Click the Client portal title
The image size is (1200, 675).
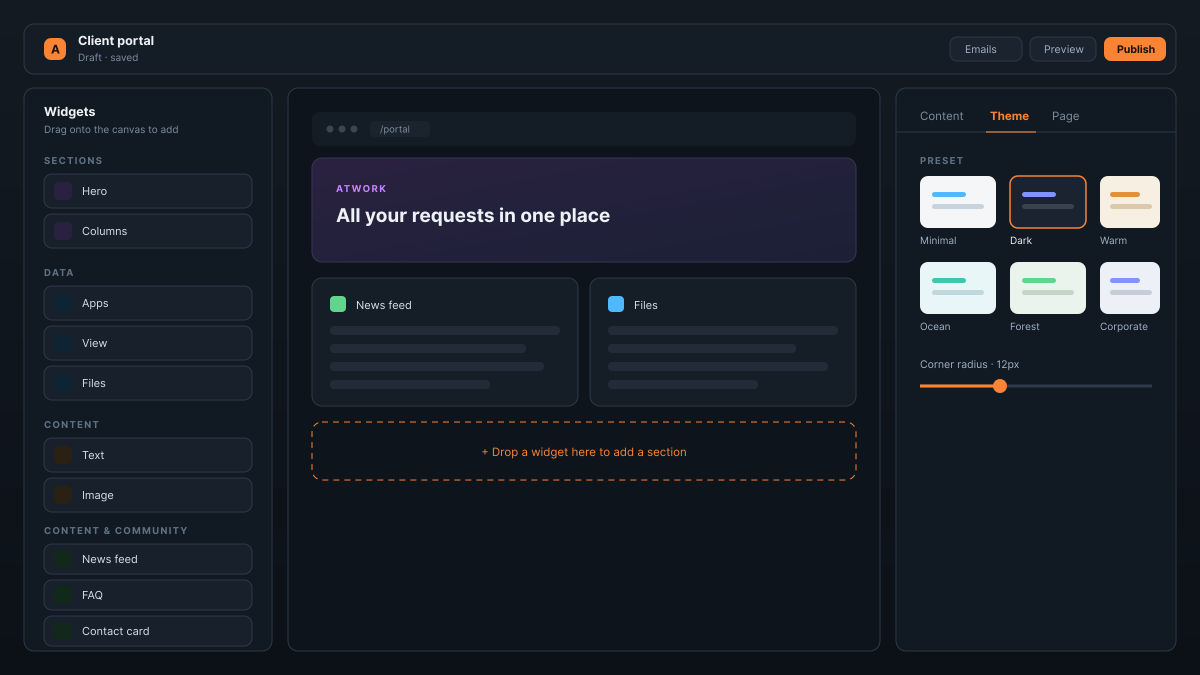(116, 41)
